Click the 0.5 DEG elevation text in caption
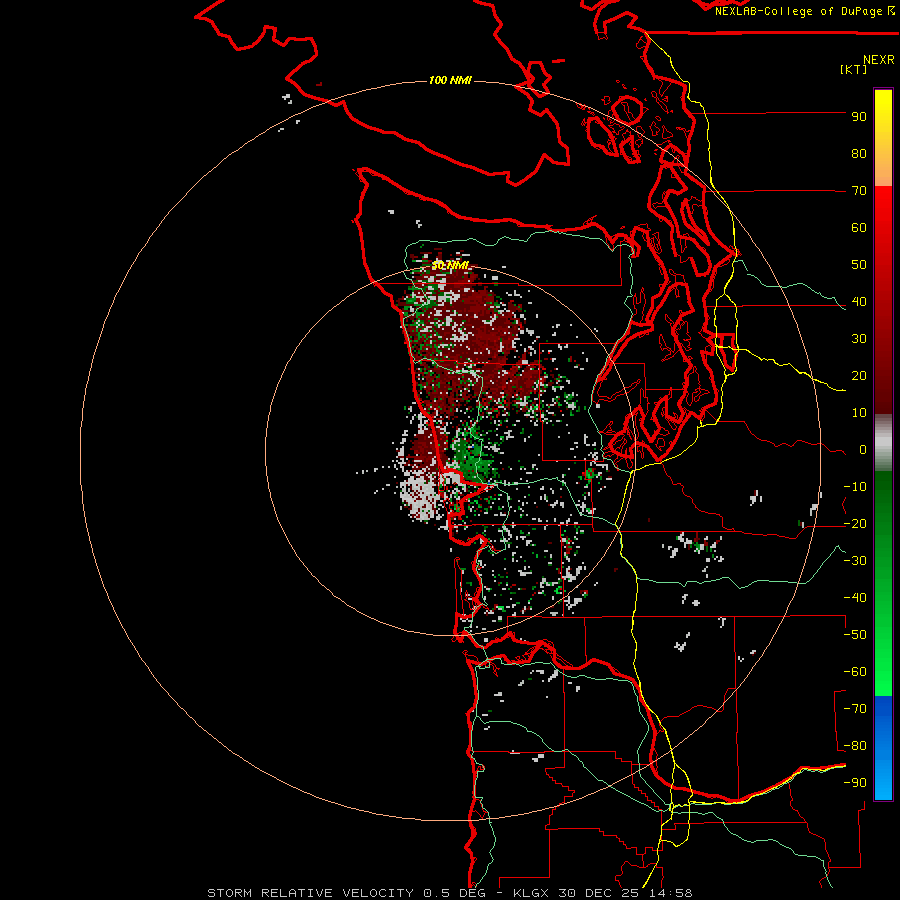900x900 pixels. click(x=455, y=893)
